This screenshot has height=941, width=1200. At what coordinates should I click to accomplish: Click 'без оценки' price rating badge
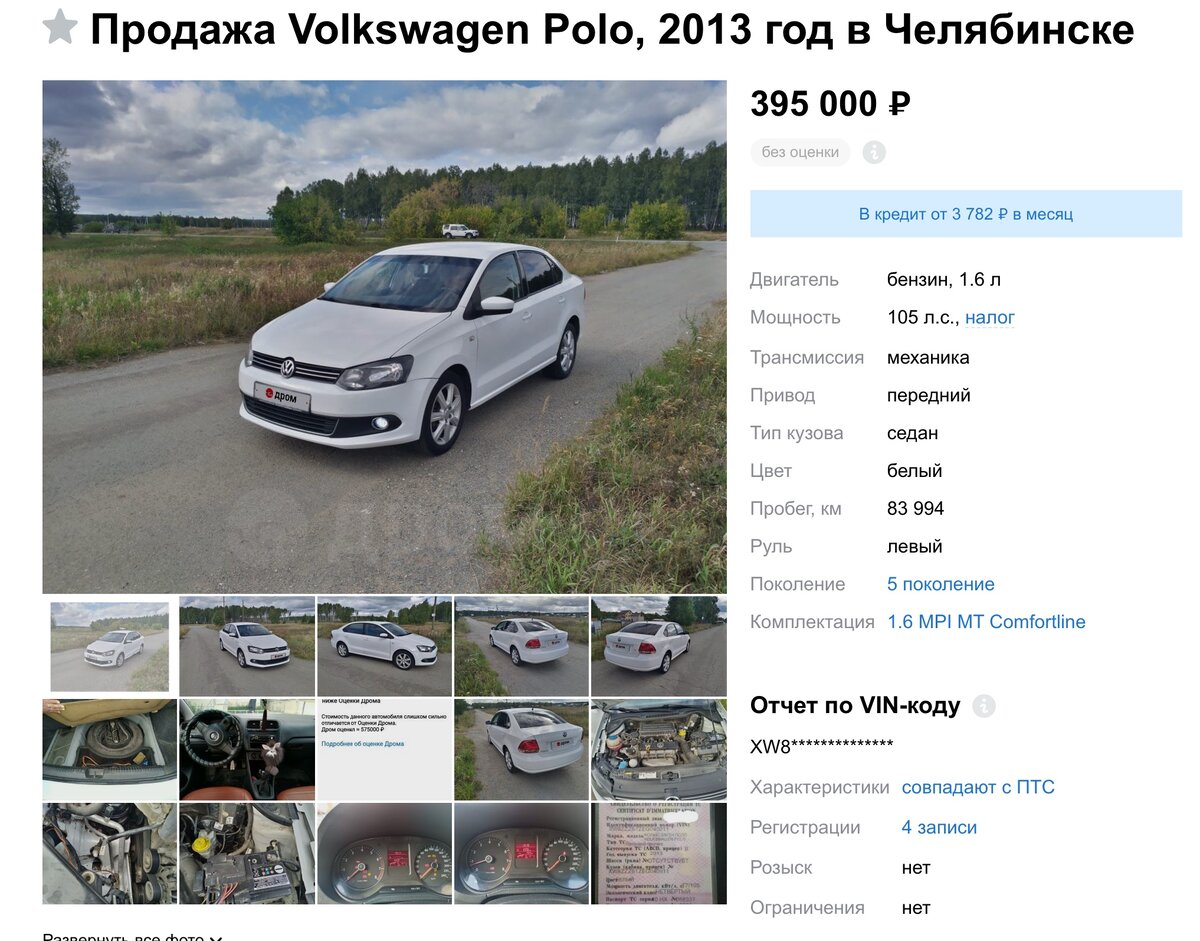(800, 152)
